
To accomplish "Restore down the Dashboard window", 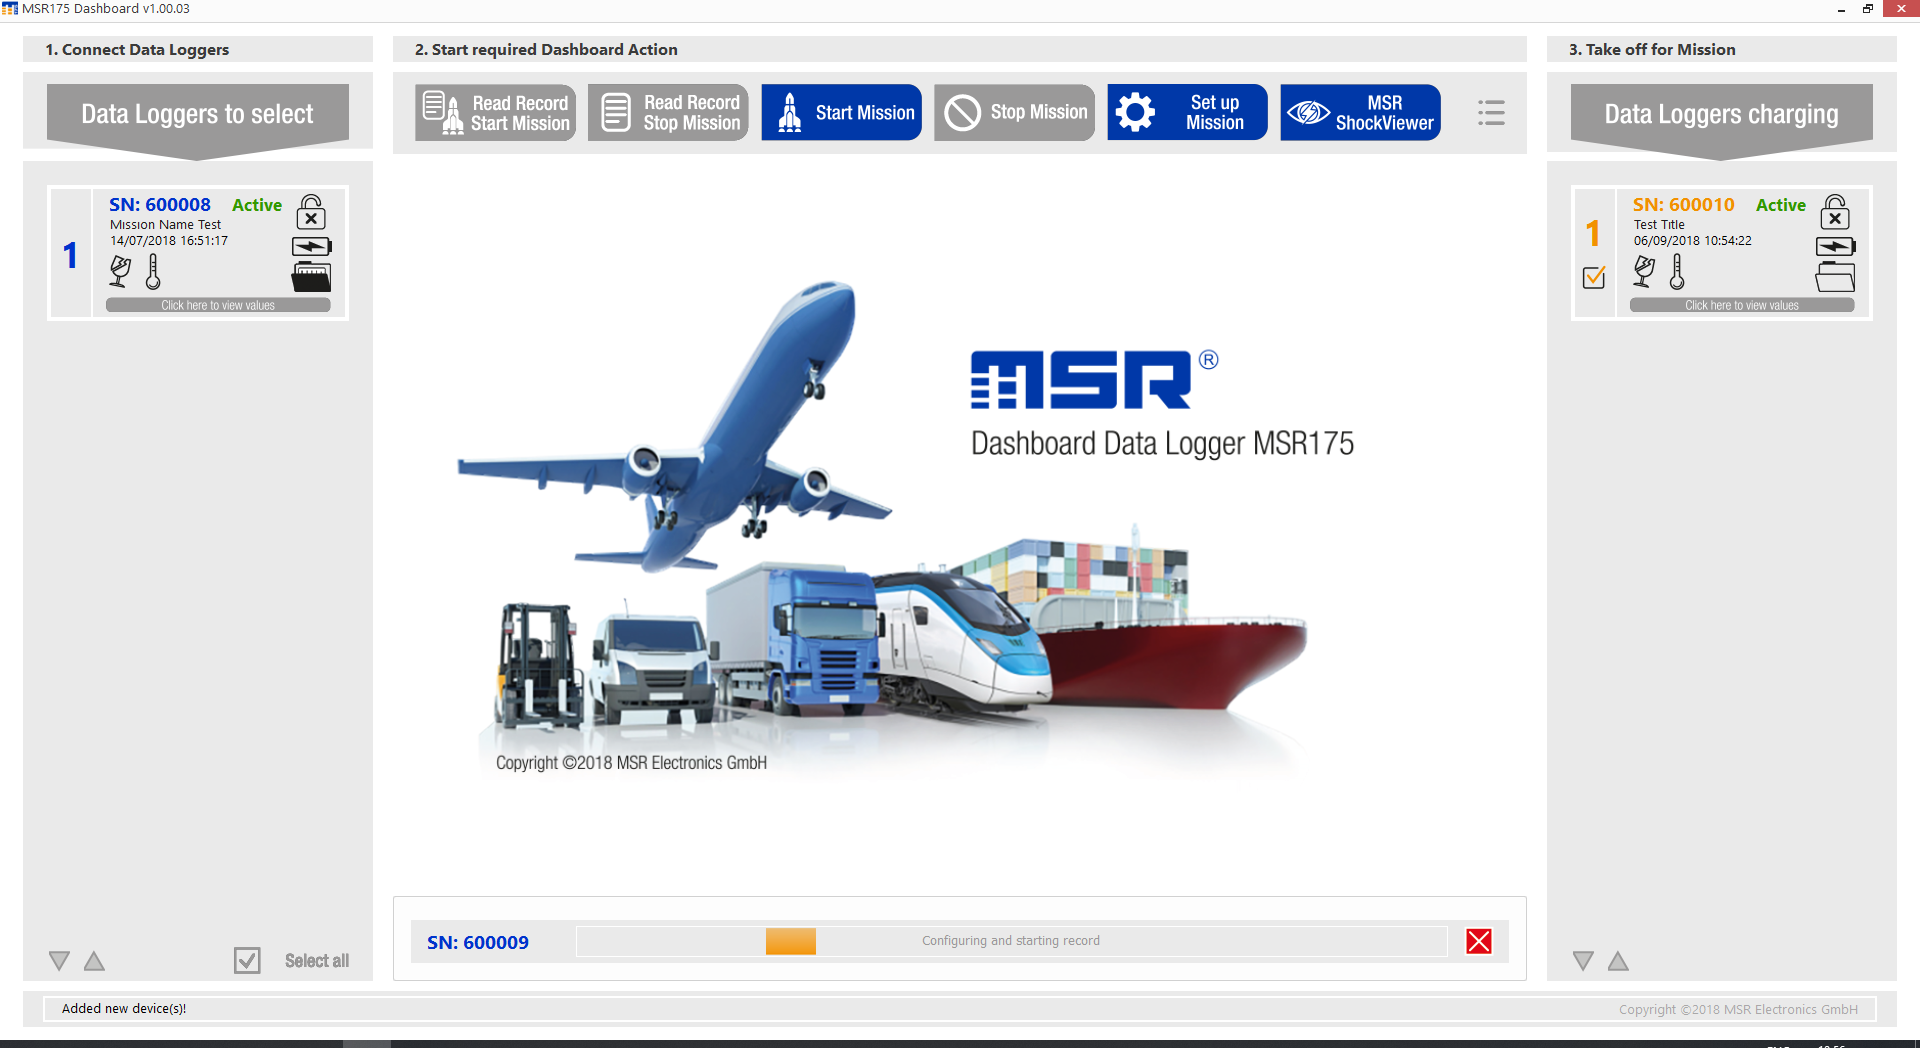I will pyautogui.click(x=1867, y=9).
